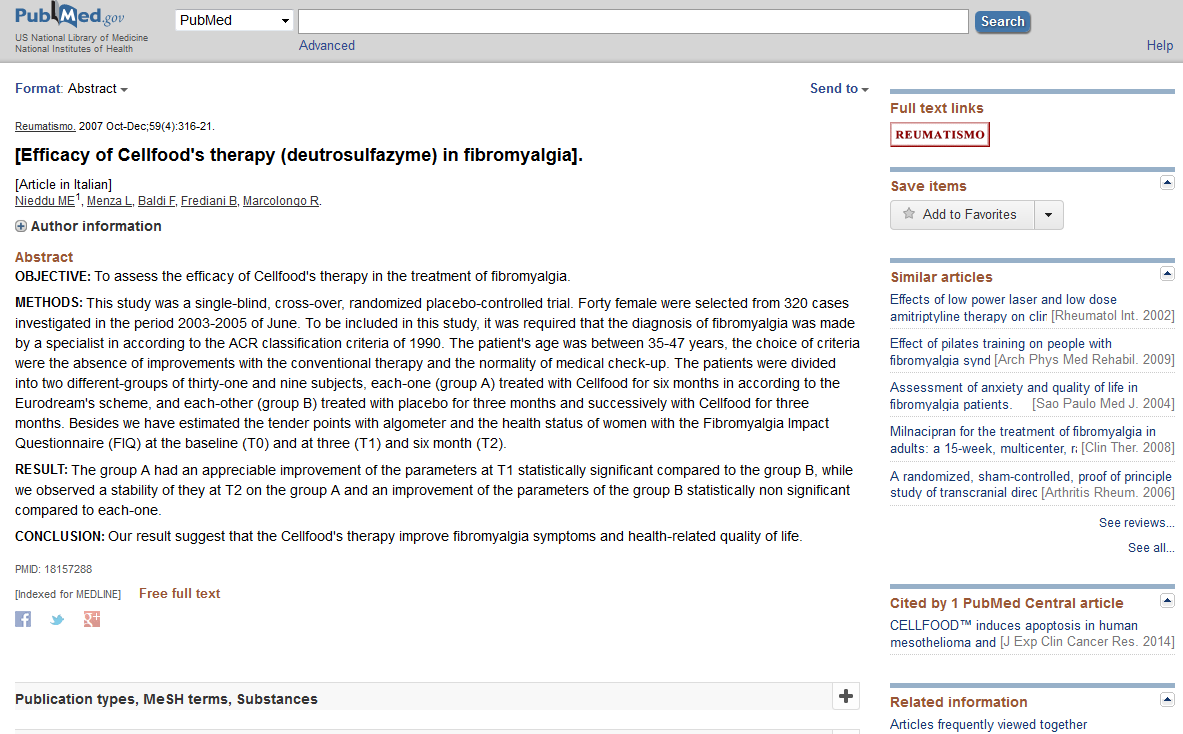
Task: Click See all similar articles link
Action: pyautogui.click(x=1151, y=548)
